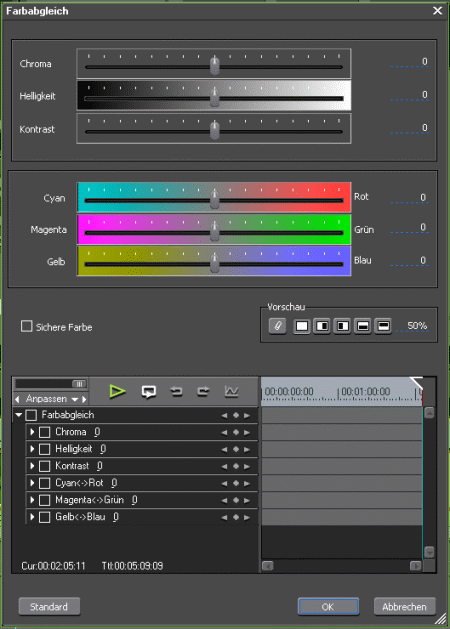This screenshot has width=450, height=629.
Task: Click the Cyan-Rot slider handle
Action: [215, 198]
